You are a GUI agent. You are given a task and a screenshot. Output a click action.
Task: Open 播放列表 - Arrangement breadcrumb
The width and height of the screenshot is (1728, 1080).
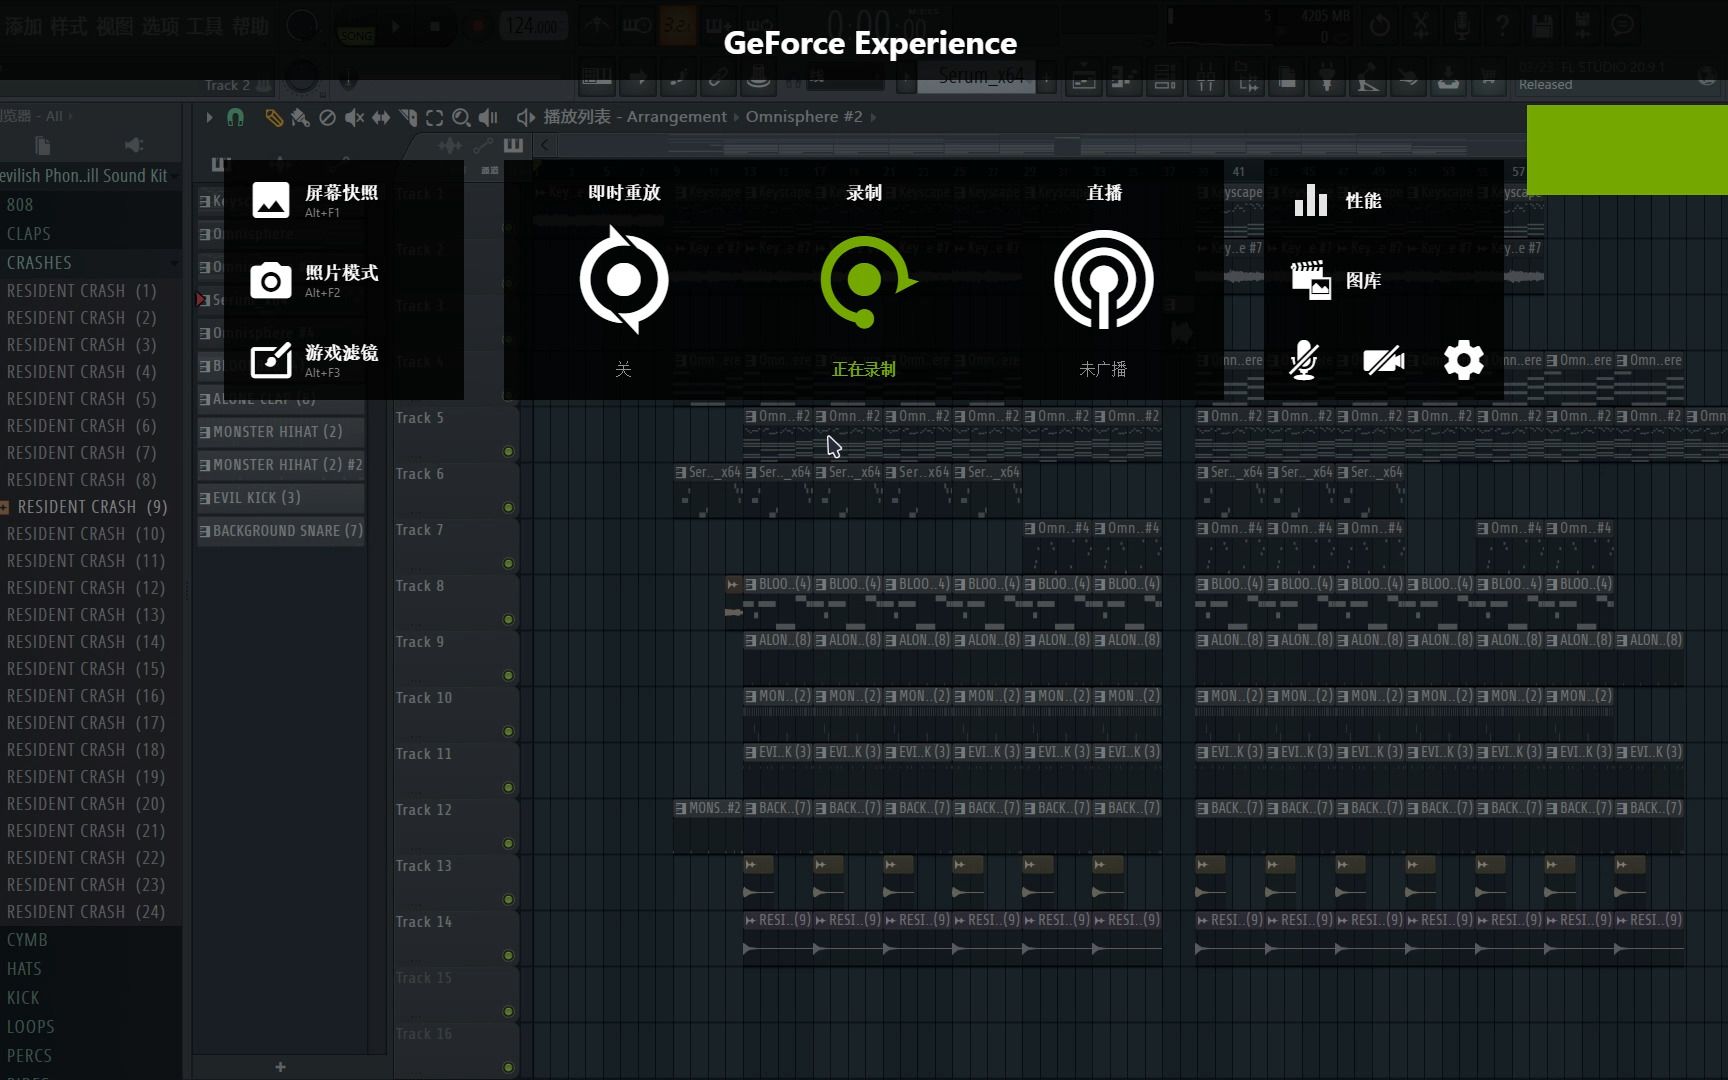(x=635, y=117)
